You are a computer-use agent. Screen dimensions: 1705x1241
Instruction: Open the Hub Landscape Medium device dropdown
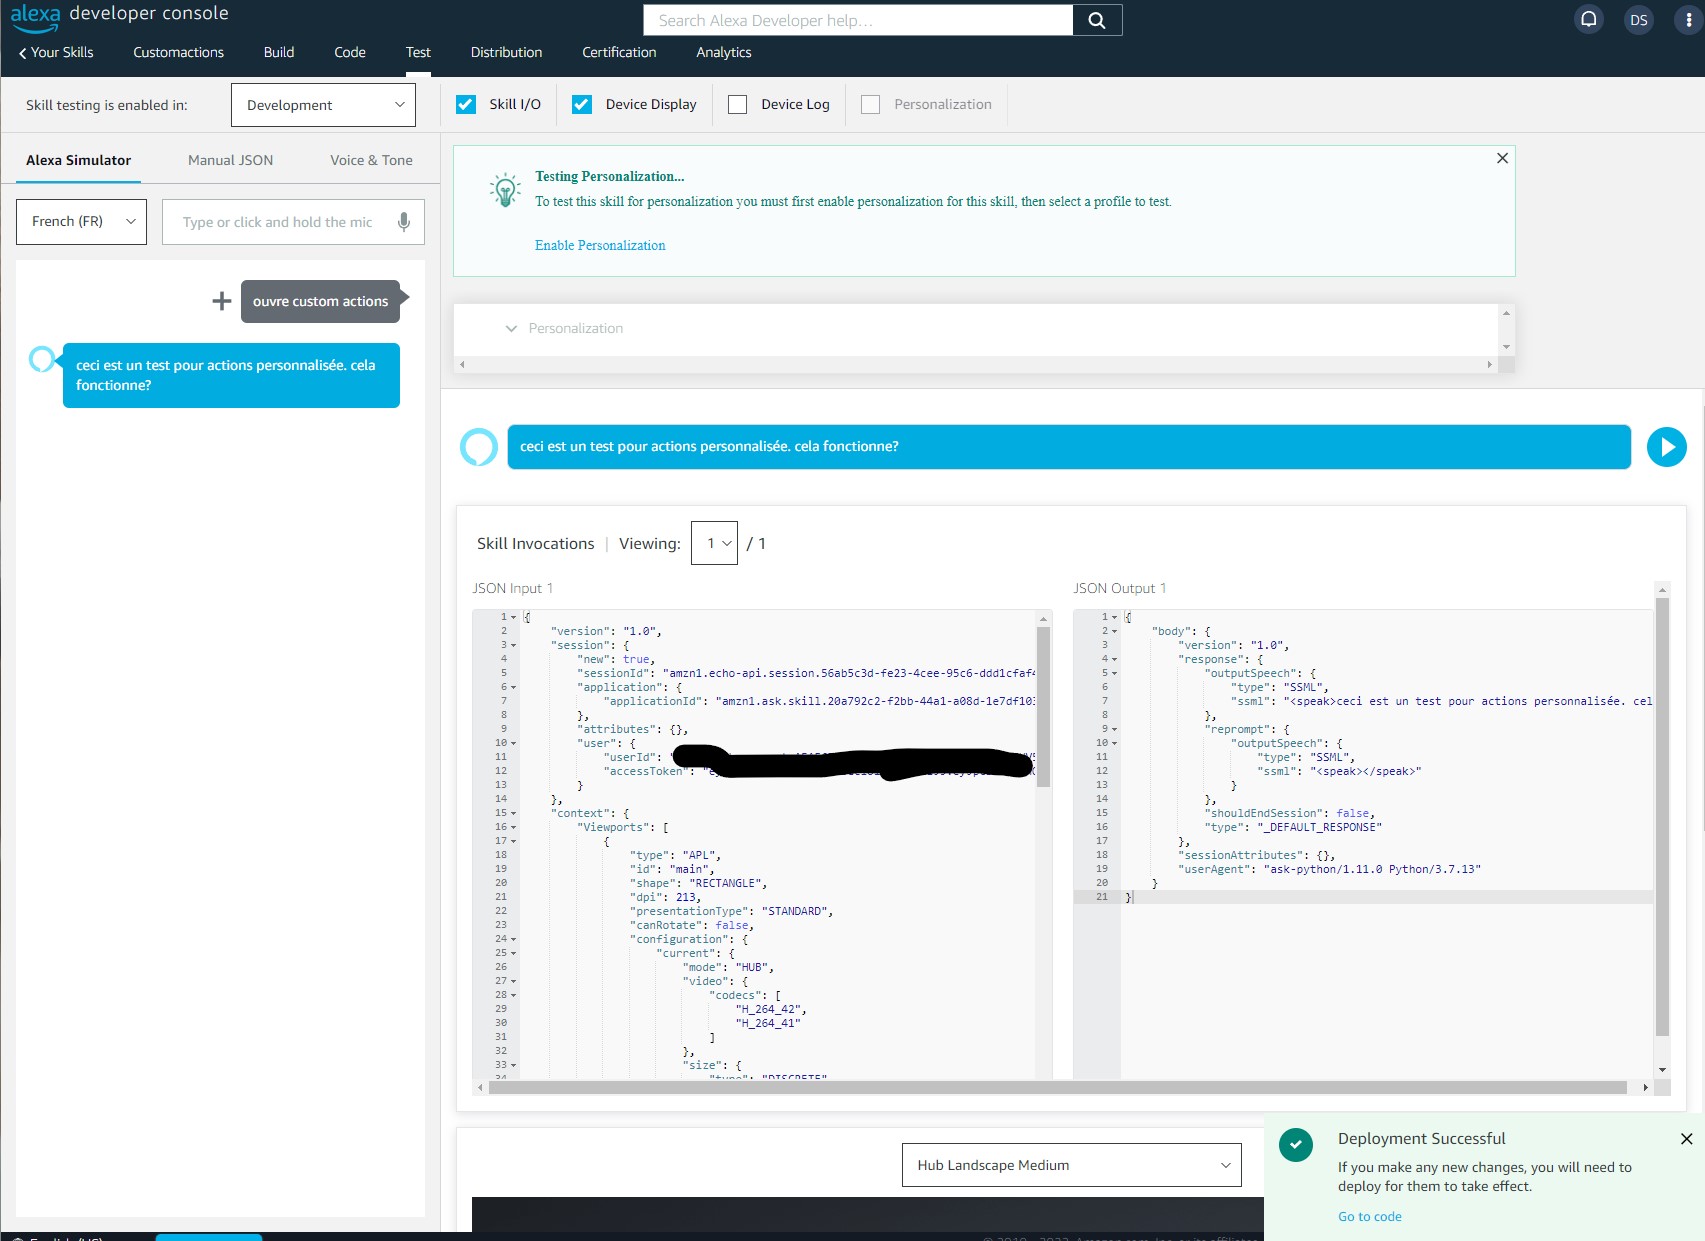[1071, 1165]
